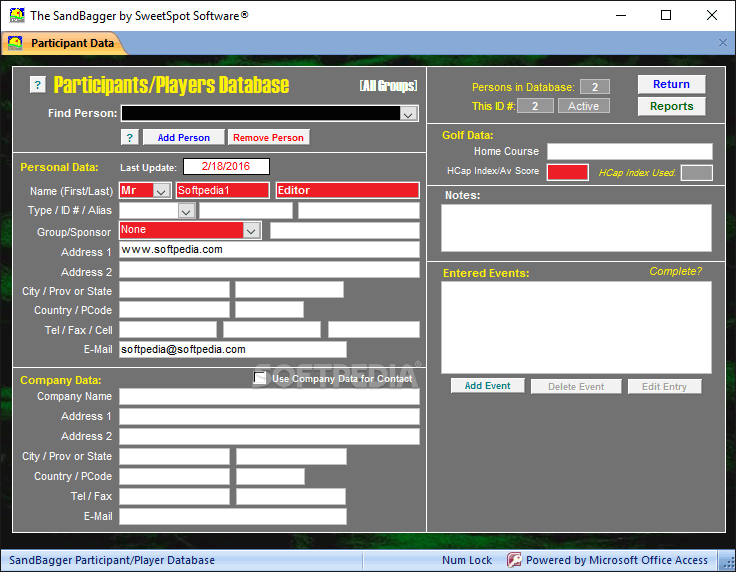Click the personal PCode input field
The image size is (736, 572).
[x=269, y=310]
